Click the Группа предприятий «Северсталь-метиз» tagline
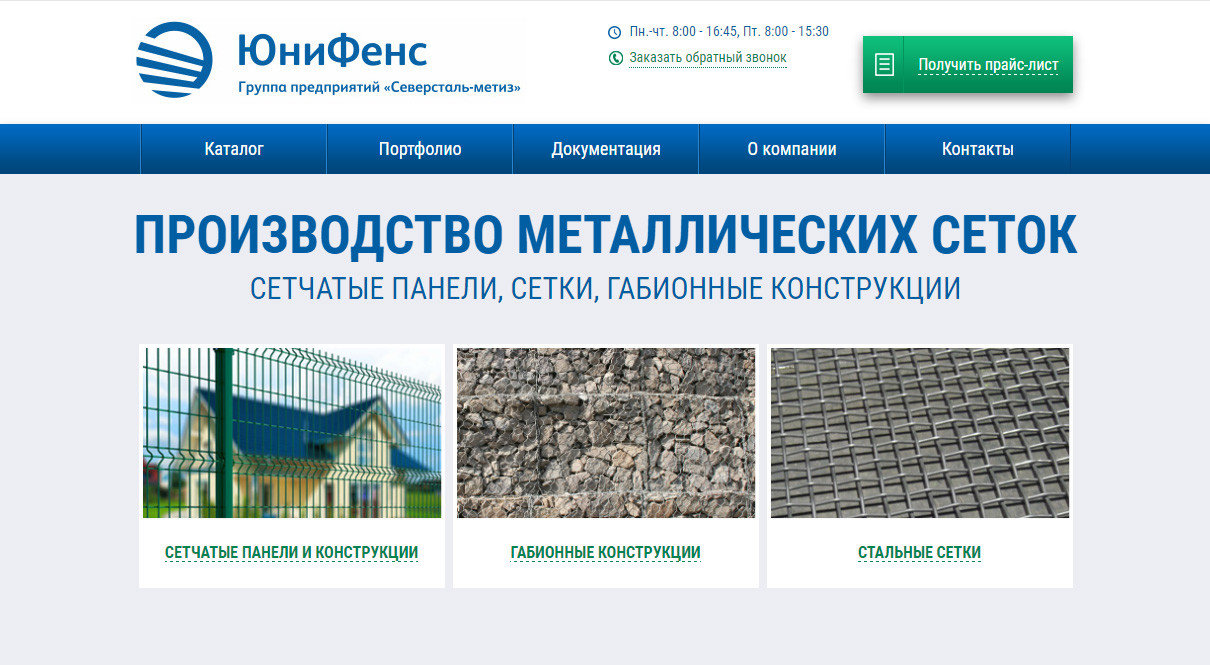Viewport: 1210px width, 665px height. pyautogui.click(x=379, y=87)
